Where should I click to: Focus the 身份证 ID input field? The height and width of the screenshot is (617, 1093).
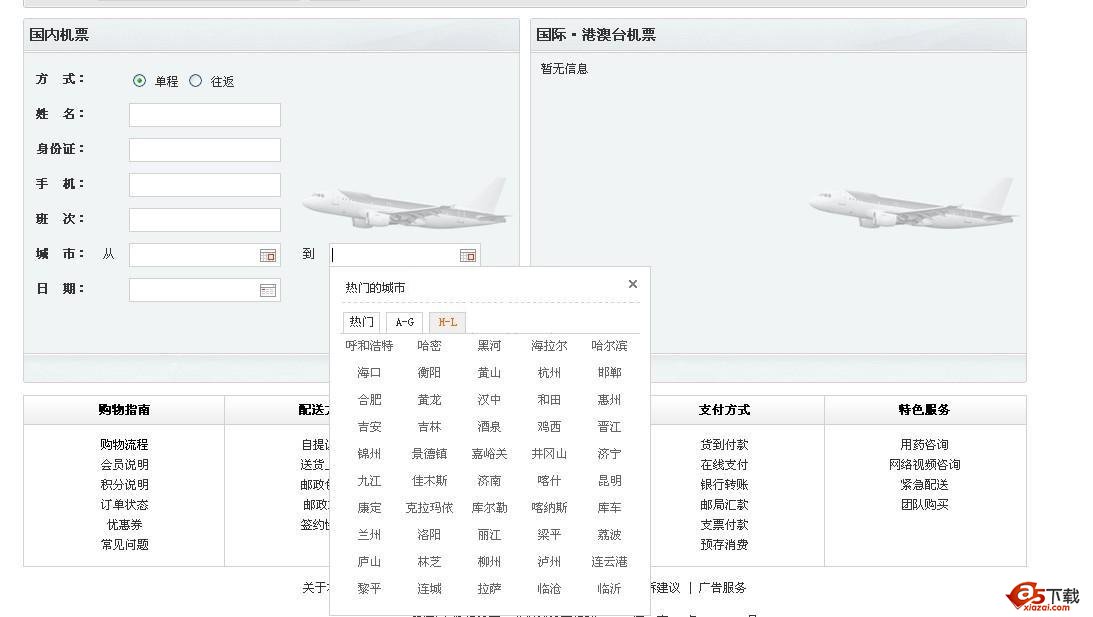(x=205, y=150)
